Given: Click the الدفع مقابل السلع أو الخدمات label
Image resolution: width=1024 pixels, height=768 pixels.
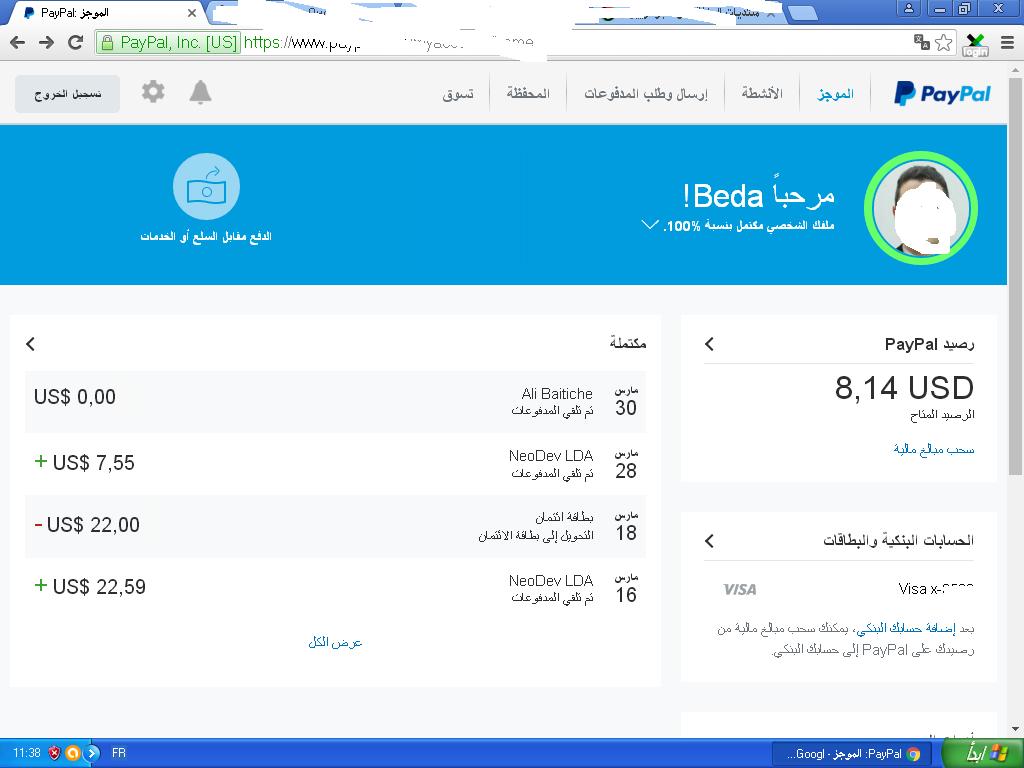Looking at the screenshot, I should [206, 236].
